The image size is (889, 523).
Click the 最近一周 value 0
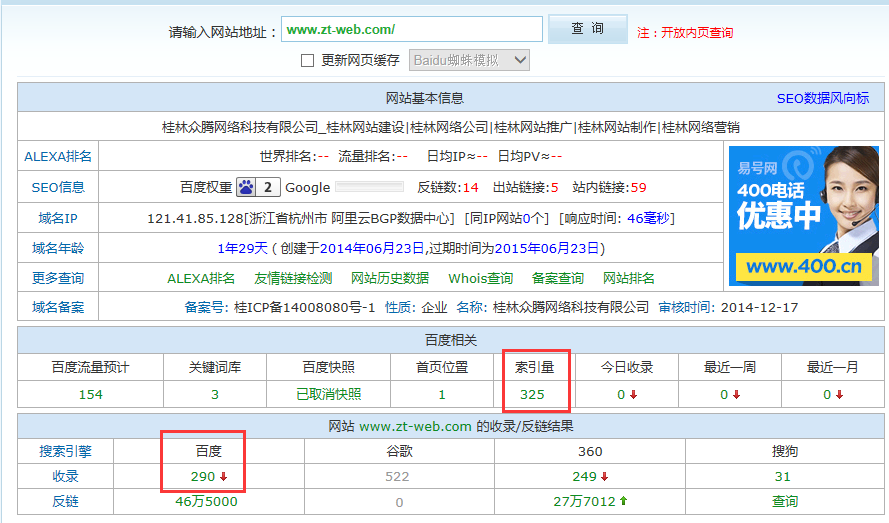[x=724, y=394]
